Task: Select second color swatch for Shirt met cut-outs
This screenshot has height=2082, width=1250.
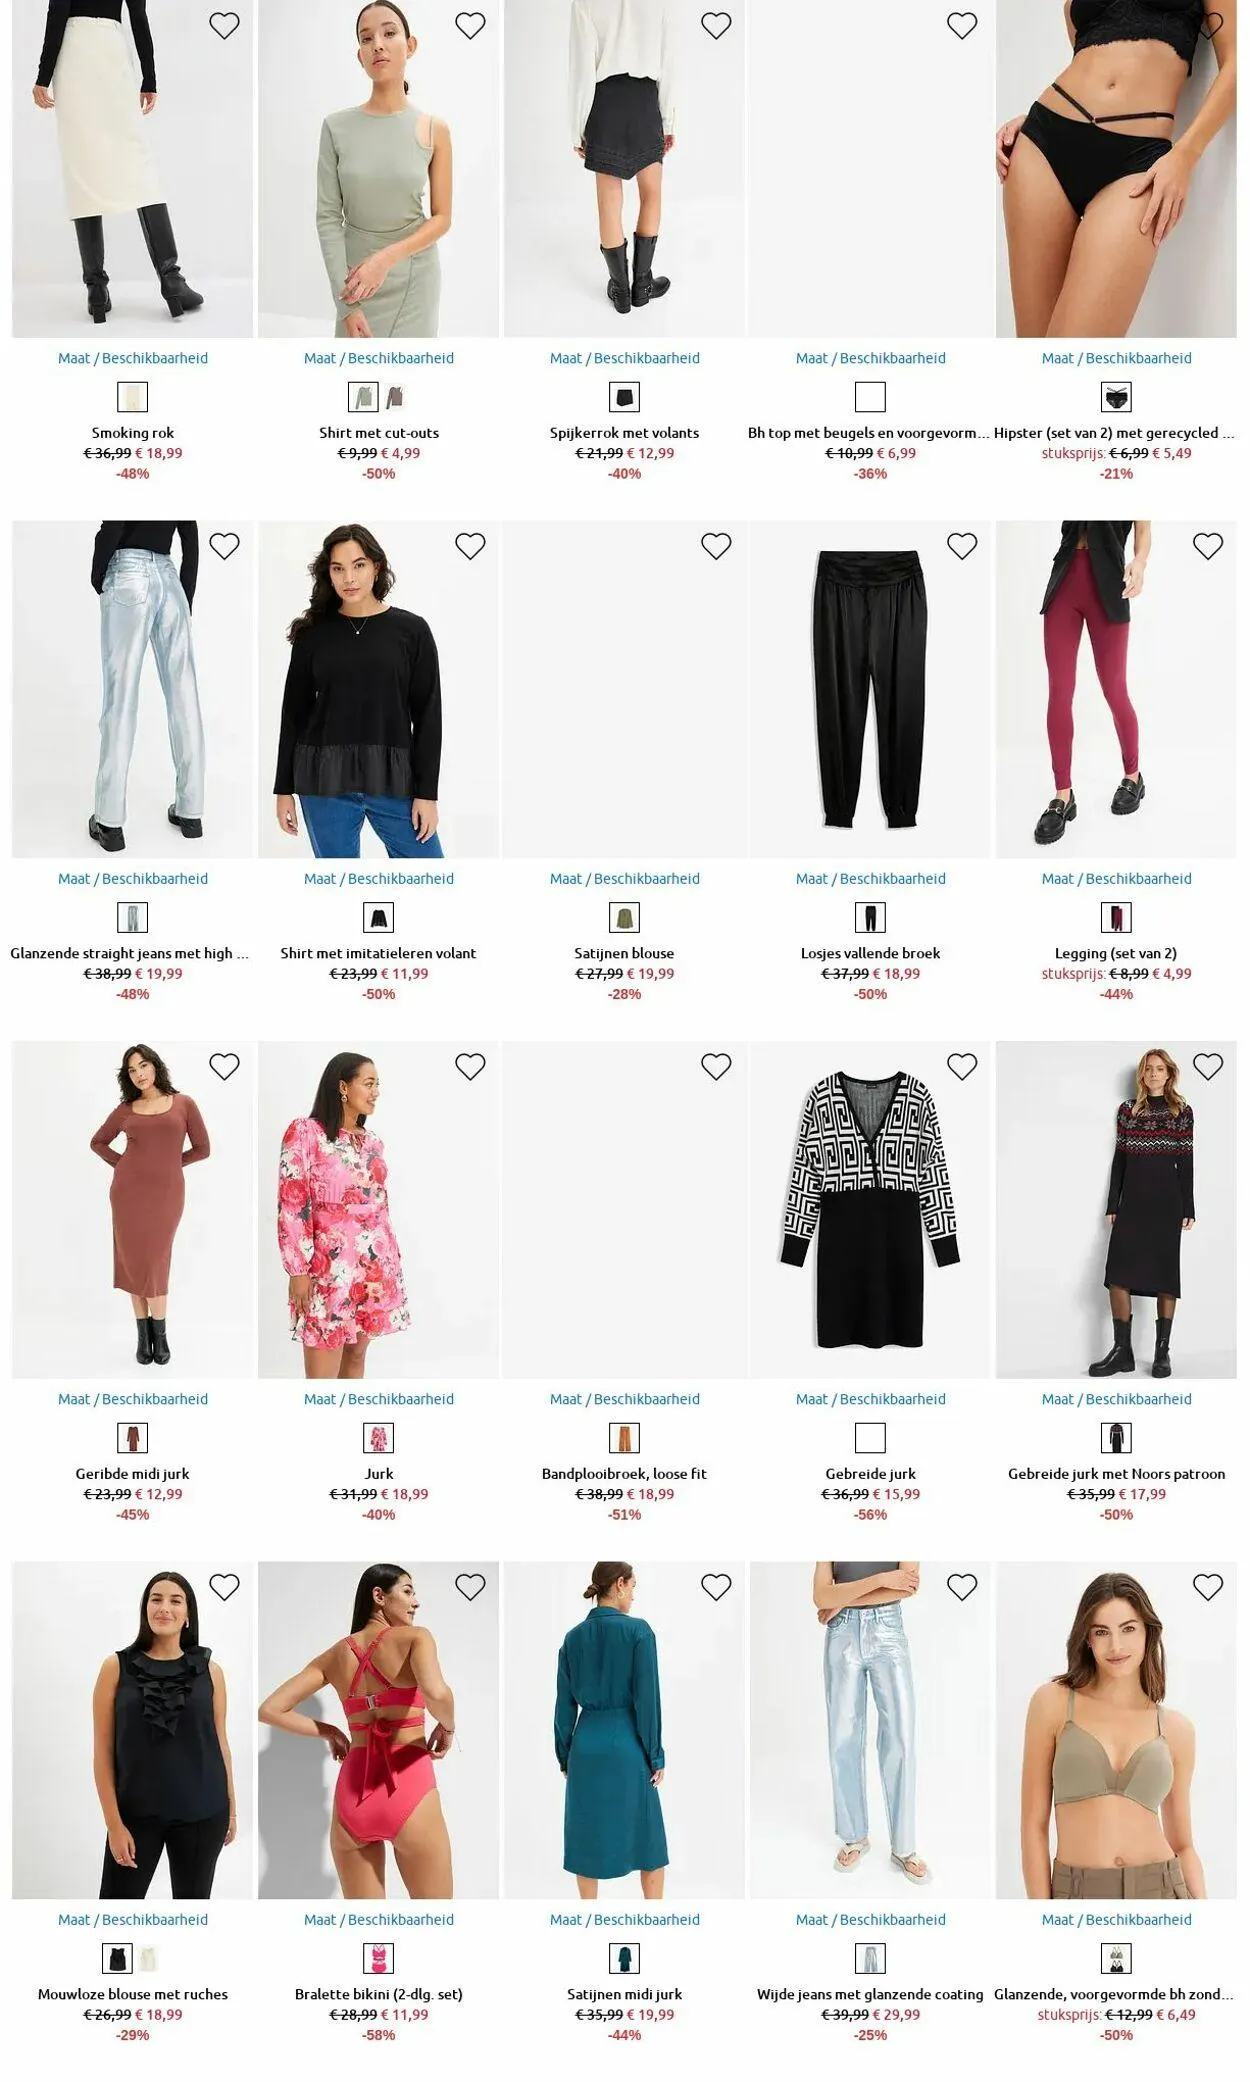Action: (x=395, y=397)
